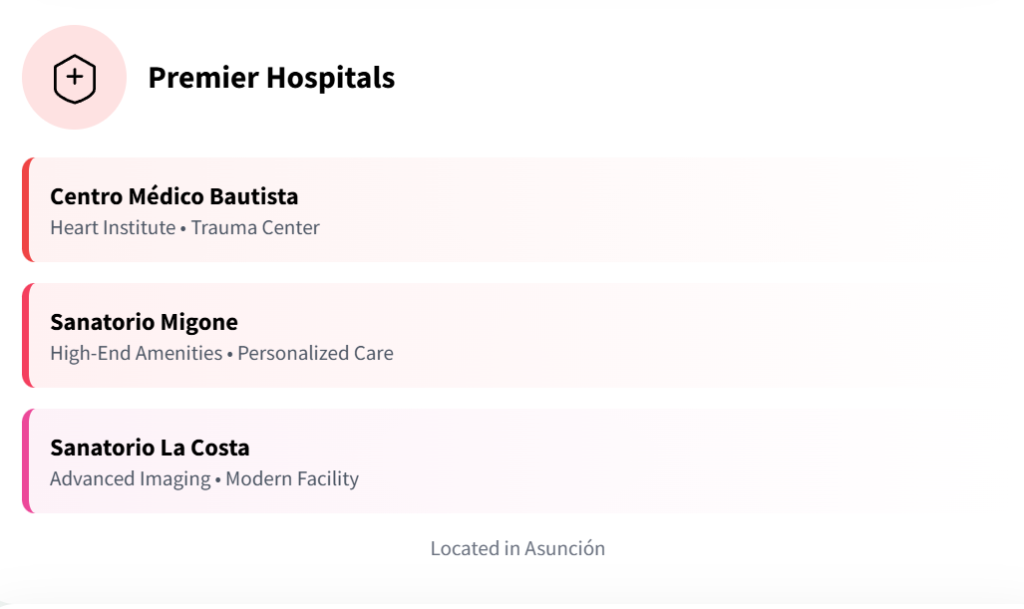Click the Located in Asunción footer text

pos(517,548)
